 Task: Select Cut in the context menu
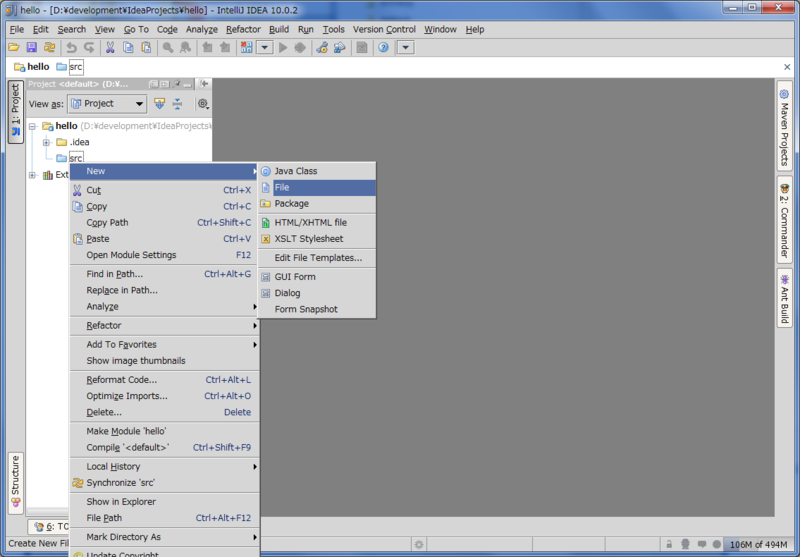pos(164,190)
